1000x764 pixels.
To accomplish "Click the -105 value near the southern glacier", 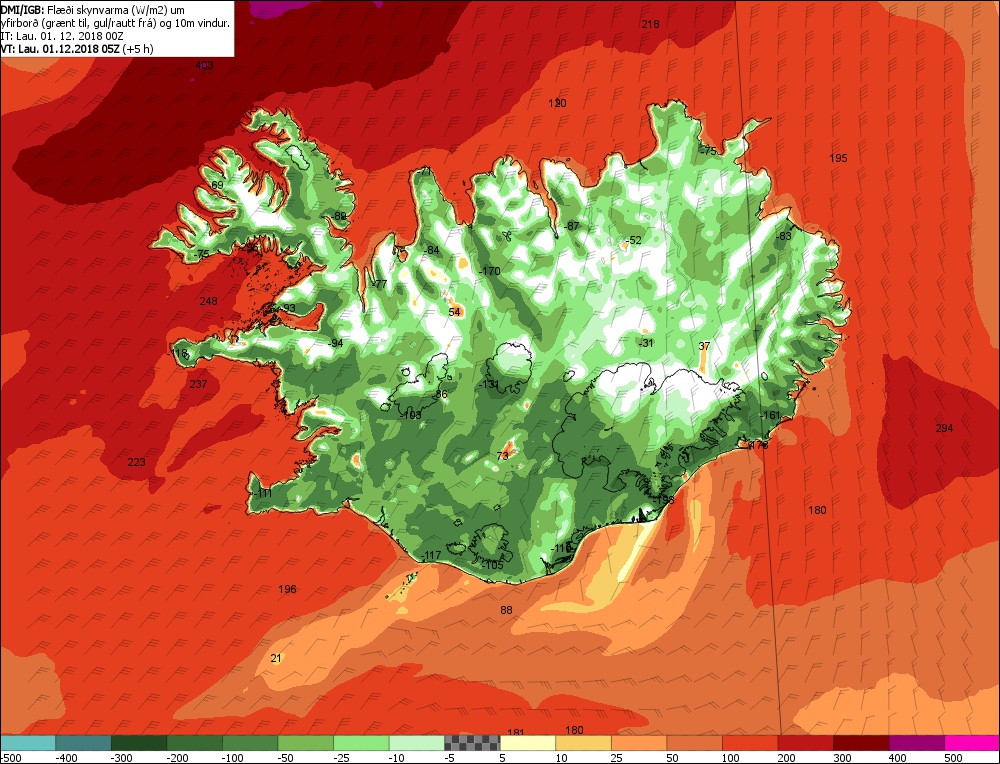I will click(x=492, y=566).
